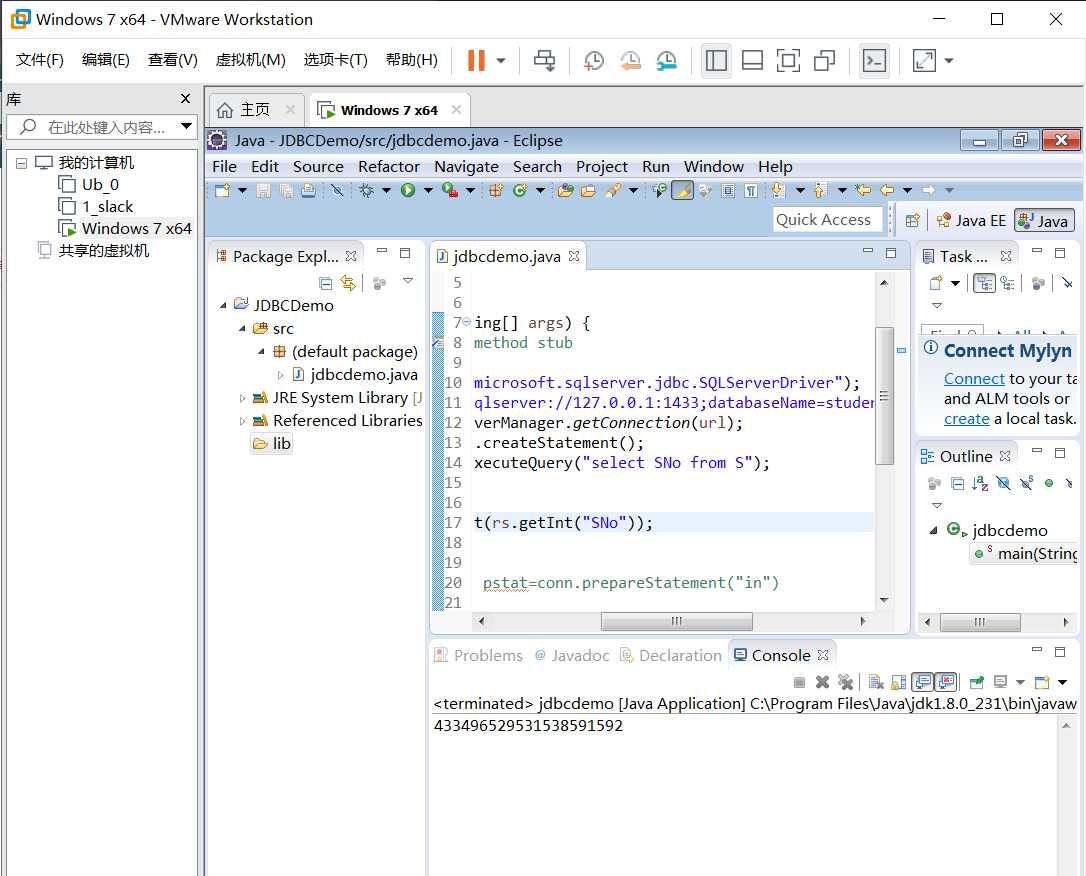Viewport: 1086px width, 876px height.
Task: Click VMware pause virtual machine button
Action: (476, 60)
